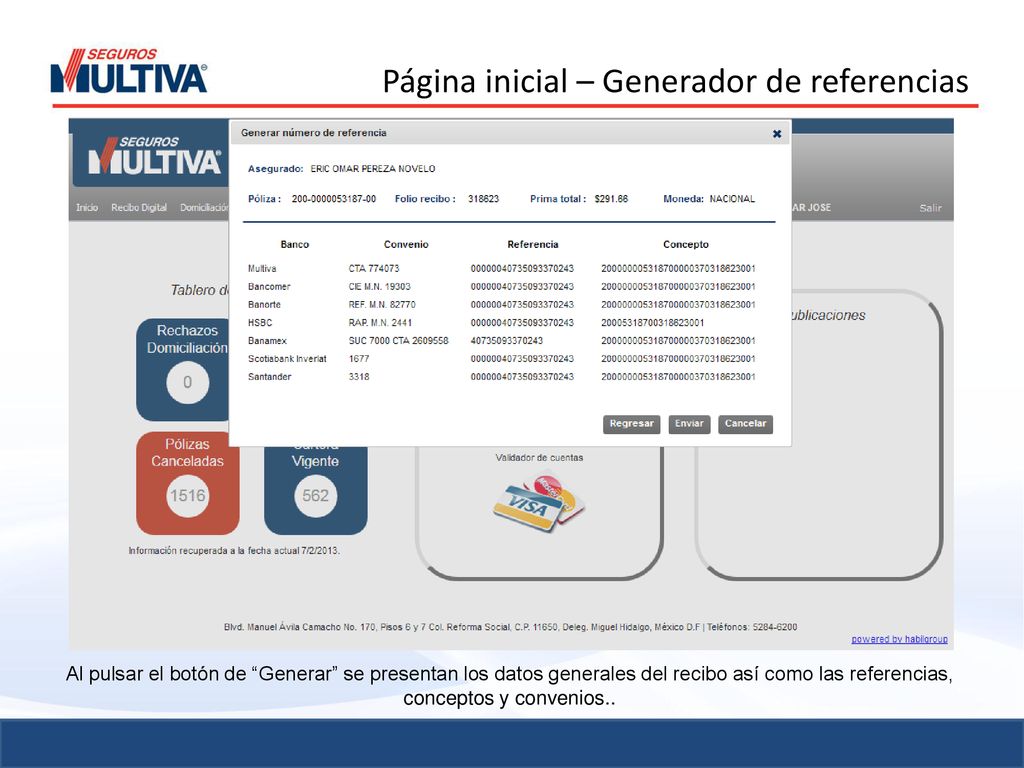This screenshot has width=1024, height=768.
Task: Click convenio CTA 774073
Action: coord(374,268)
